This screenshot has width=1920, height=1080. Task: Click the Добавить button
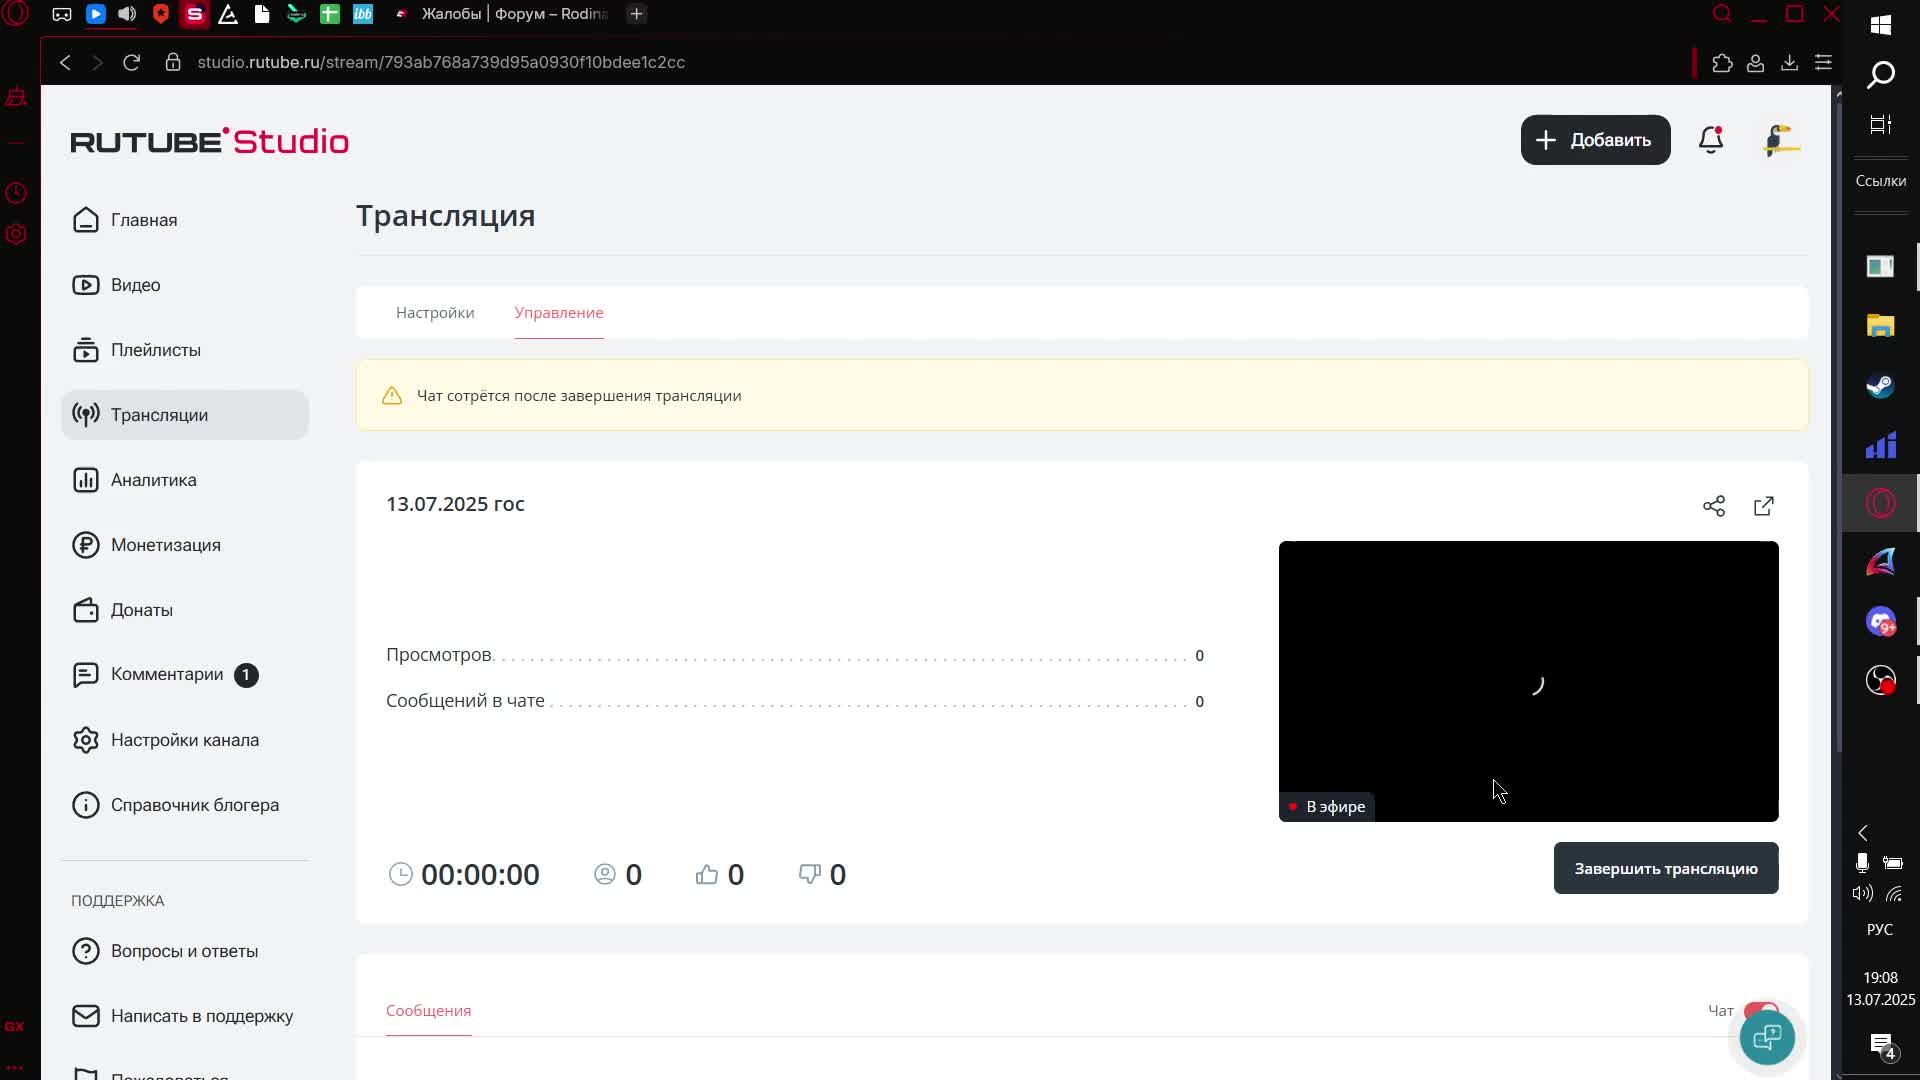click(x=1595, y=140)
